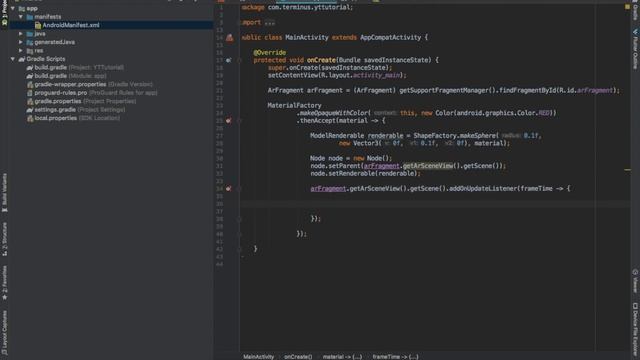Open the Device File Explorer panel
This screenshot has height=360, width=640.
tap(635, 330)
